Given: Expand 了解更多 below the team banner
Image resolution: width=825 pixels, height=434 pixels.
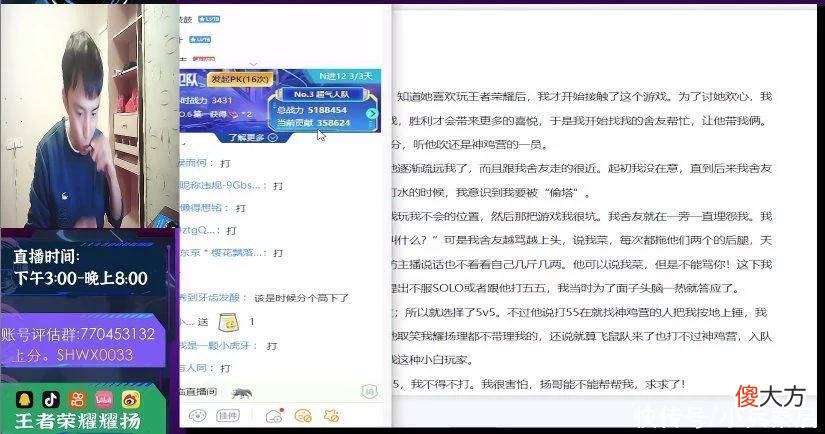Looking at the screenshot, I should tap(253, 137).
